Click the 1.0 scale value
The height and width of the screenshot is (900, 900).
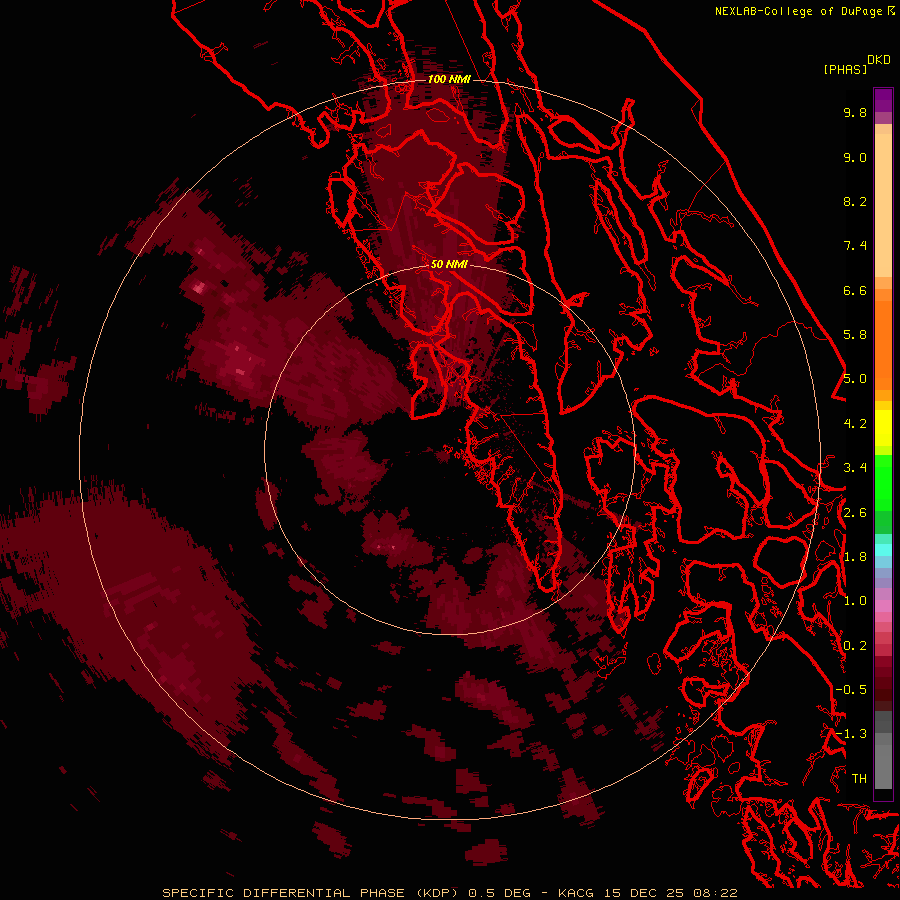855,601
